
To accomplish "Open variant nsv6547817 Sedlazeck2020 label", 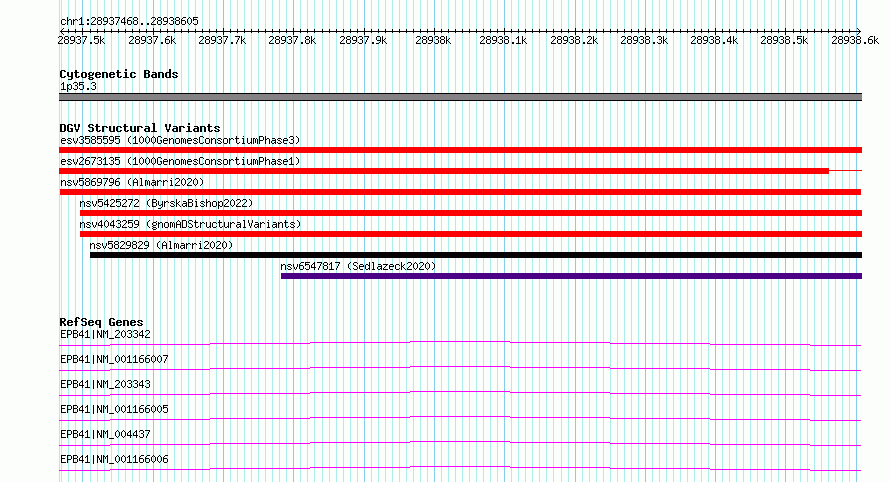I will point(358,266).
